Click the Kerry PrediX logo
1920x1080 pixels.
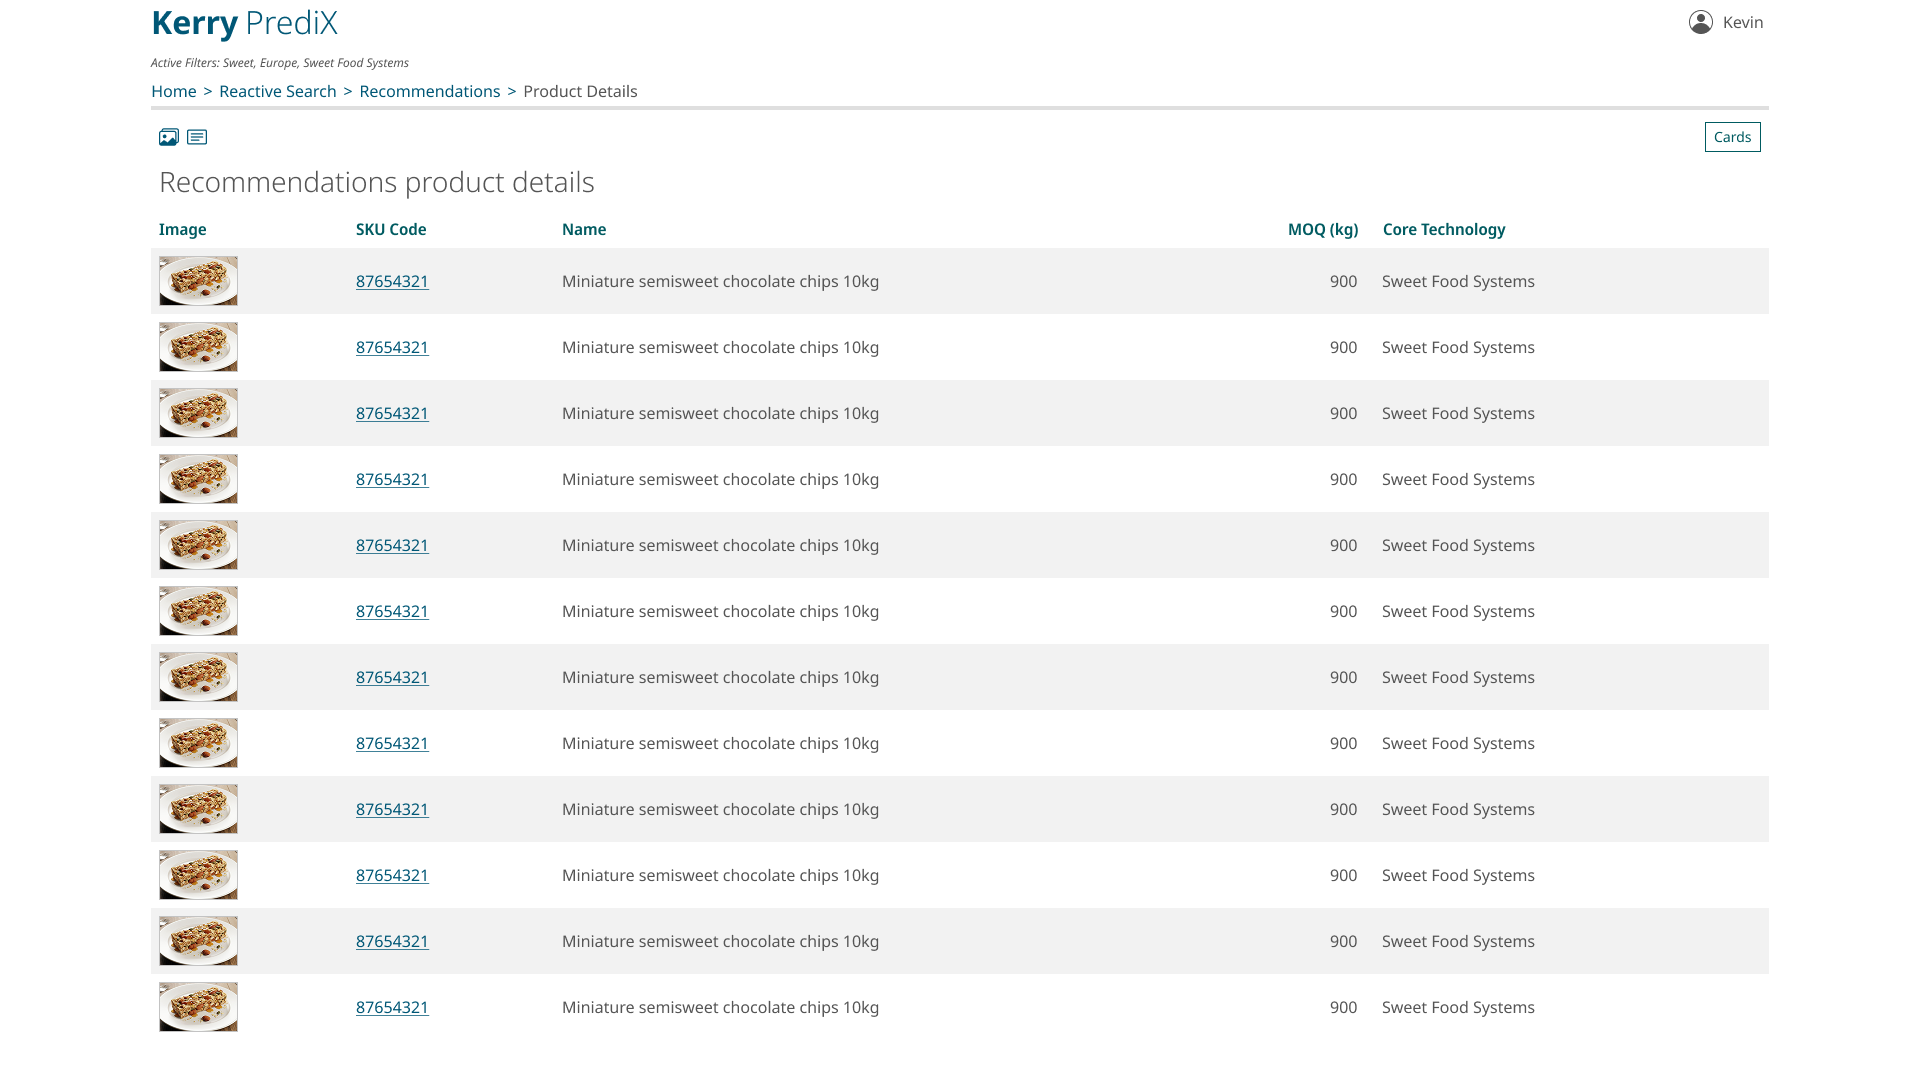tap(243, 23)
